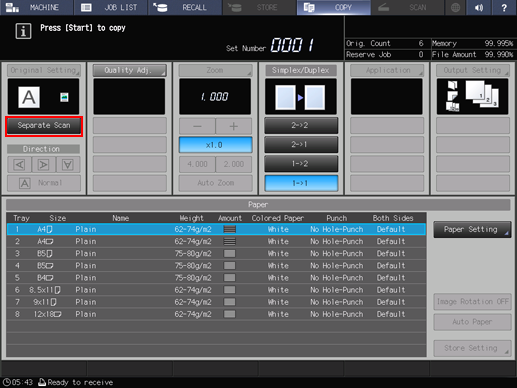Screen dimensions: 517x388
Task: Switch to the SCAN tab
Action: point(408,7)
